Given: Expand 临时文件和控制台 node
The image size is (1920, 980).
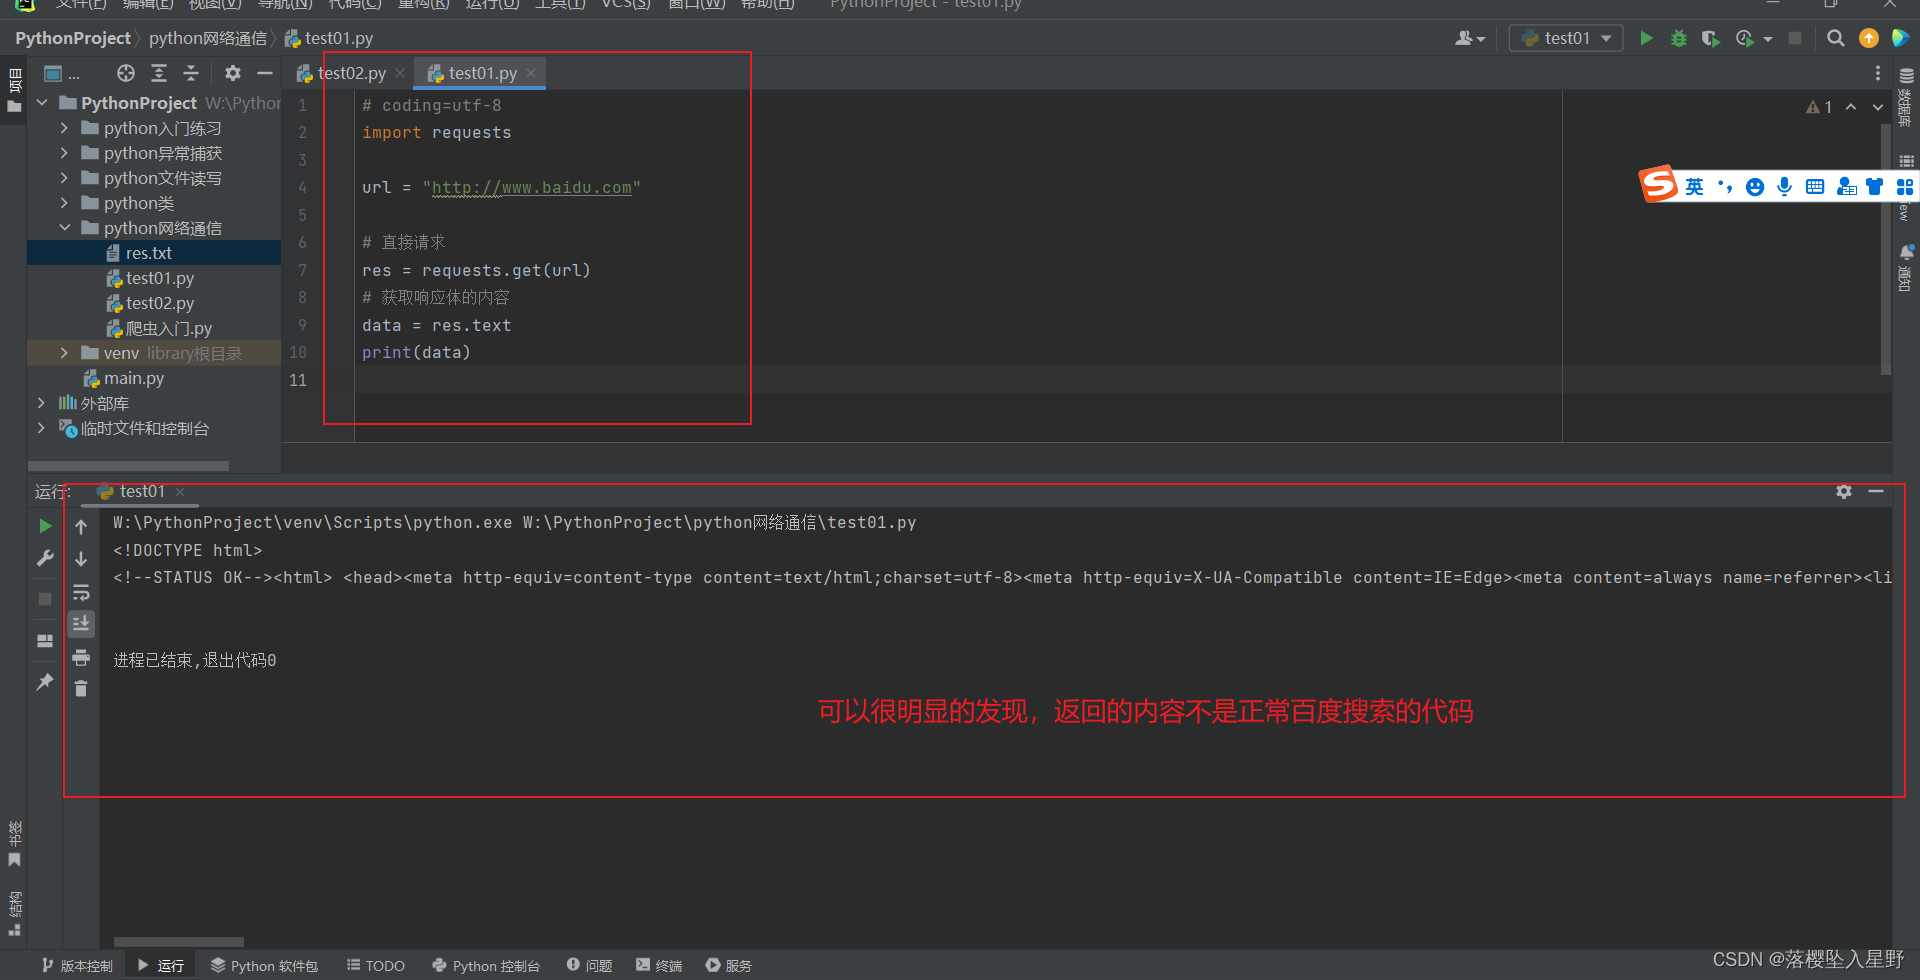Looking at the screenshot, I should pos(41,428).
